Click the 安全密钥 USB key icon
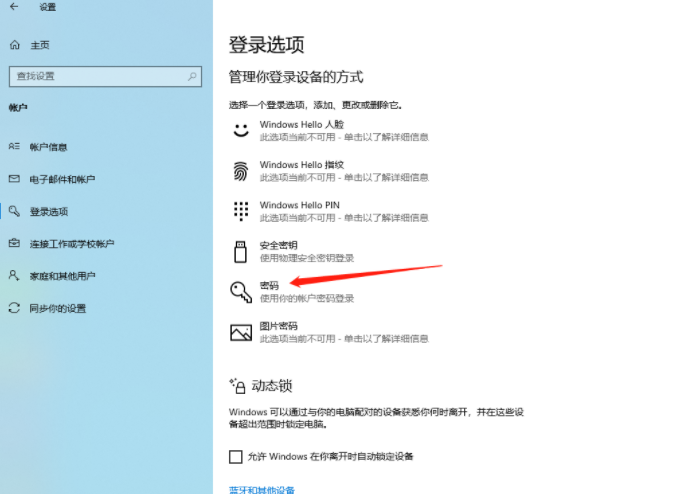 coord(241,252)
